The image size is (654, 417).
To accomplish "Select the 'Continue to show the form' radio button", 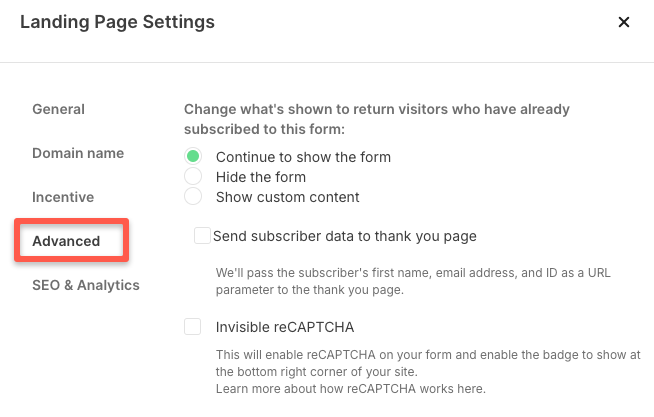I will coord(193,157).
